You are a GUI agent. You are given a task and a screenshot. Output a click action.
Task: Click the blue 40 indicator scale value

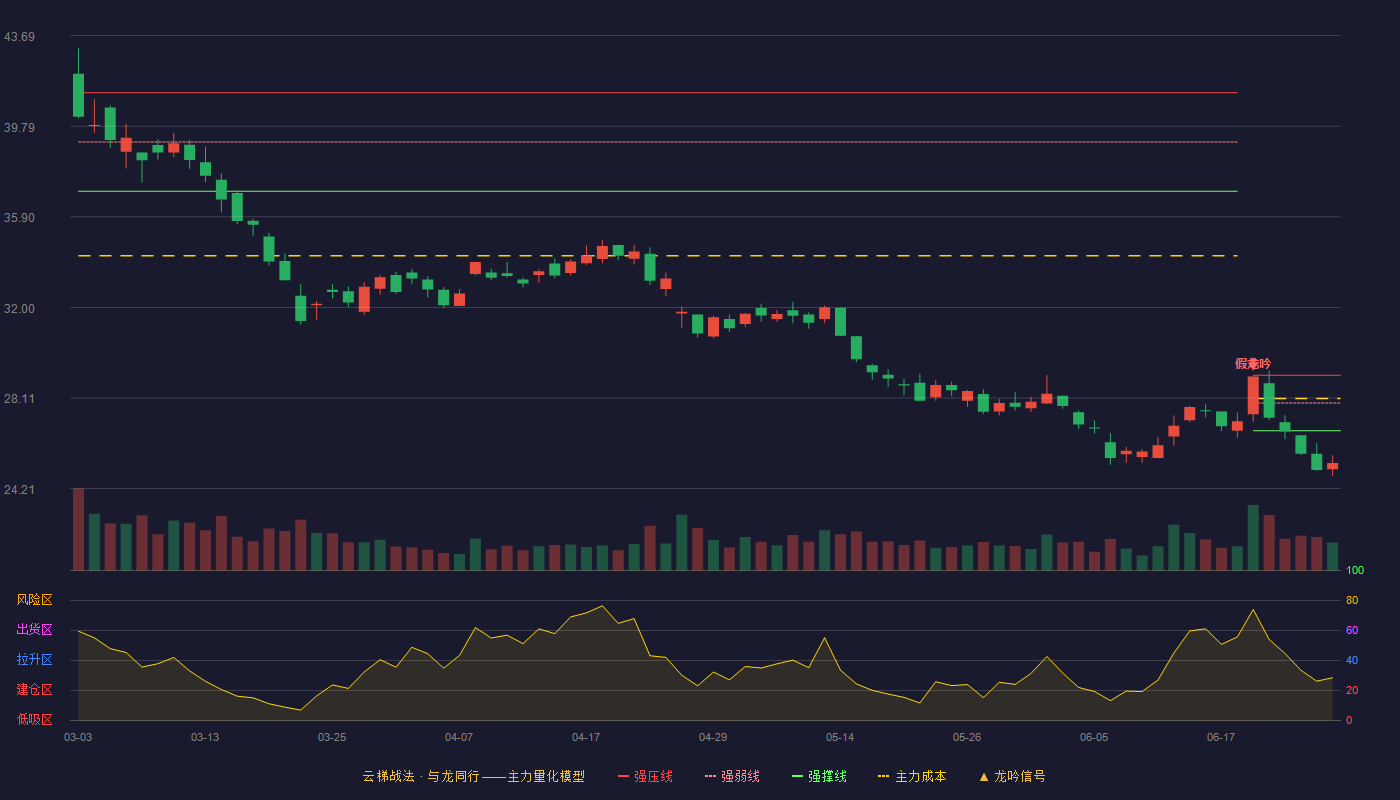[x=1351, y=660]
